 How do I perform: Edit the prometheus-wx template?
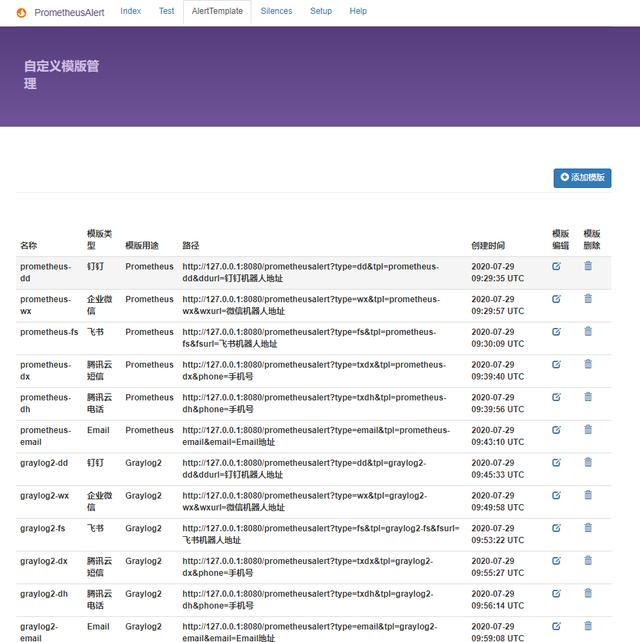[556, 299]
